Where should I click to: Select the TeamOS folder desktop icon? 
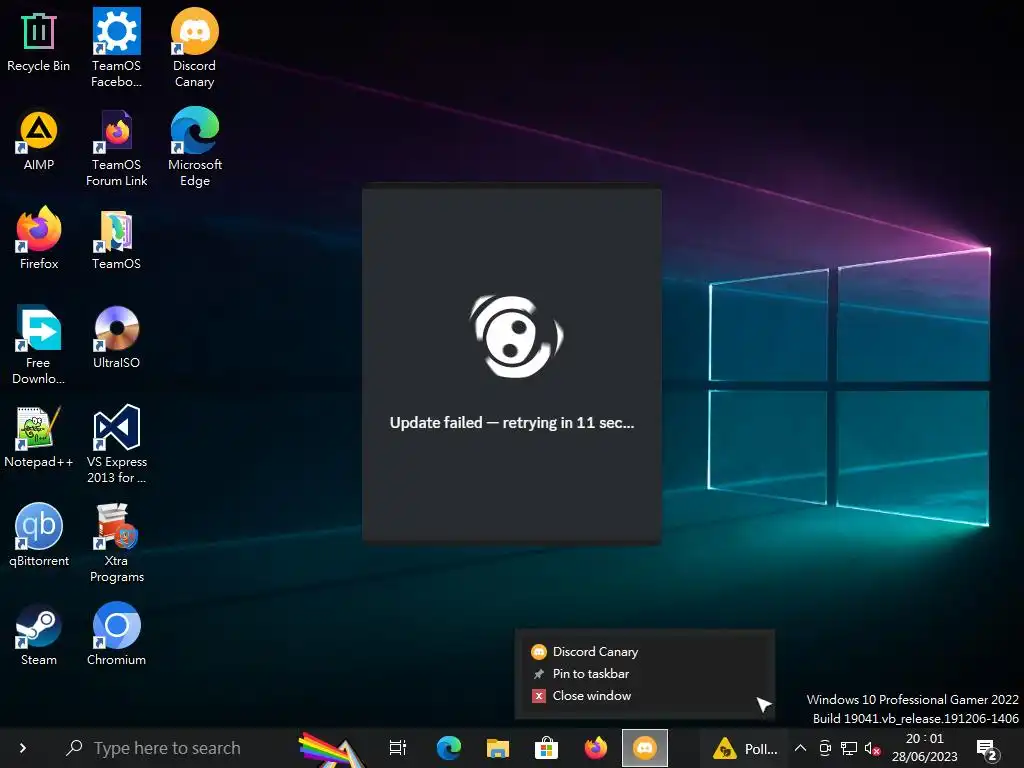click(x=116, y=240)
